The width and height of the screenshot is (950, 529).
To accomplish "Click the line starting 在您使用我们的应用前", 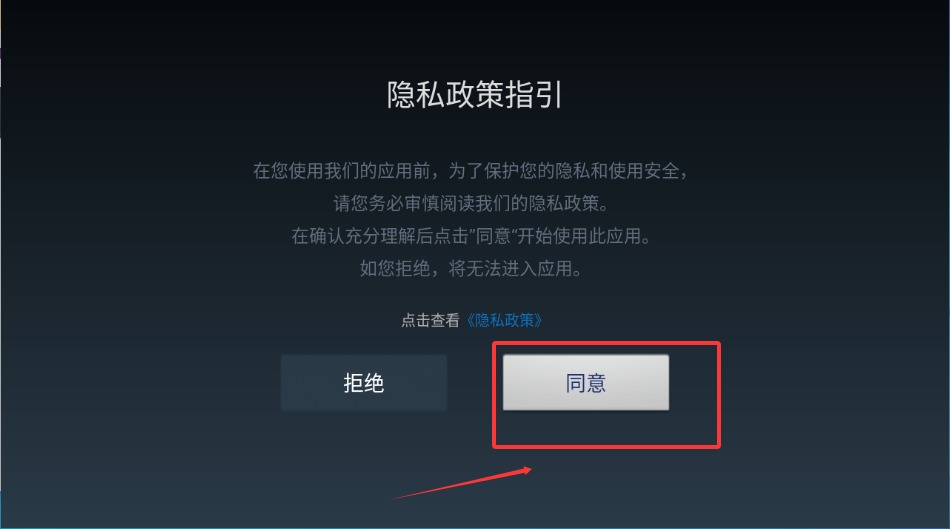I will coord(471,171).
